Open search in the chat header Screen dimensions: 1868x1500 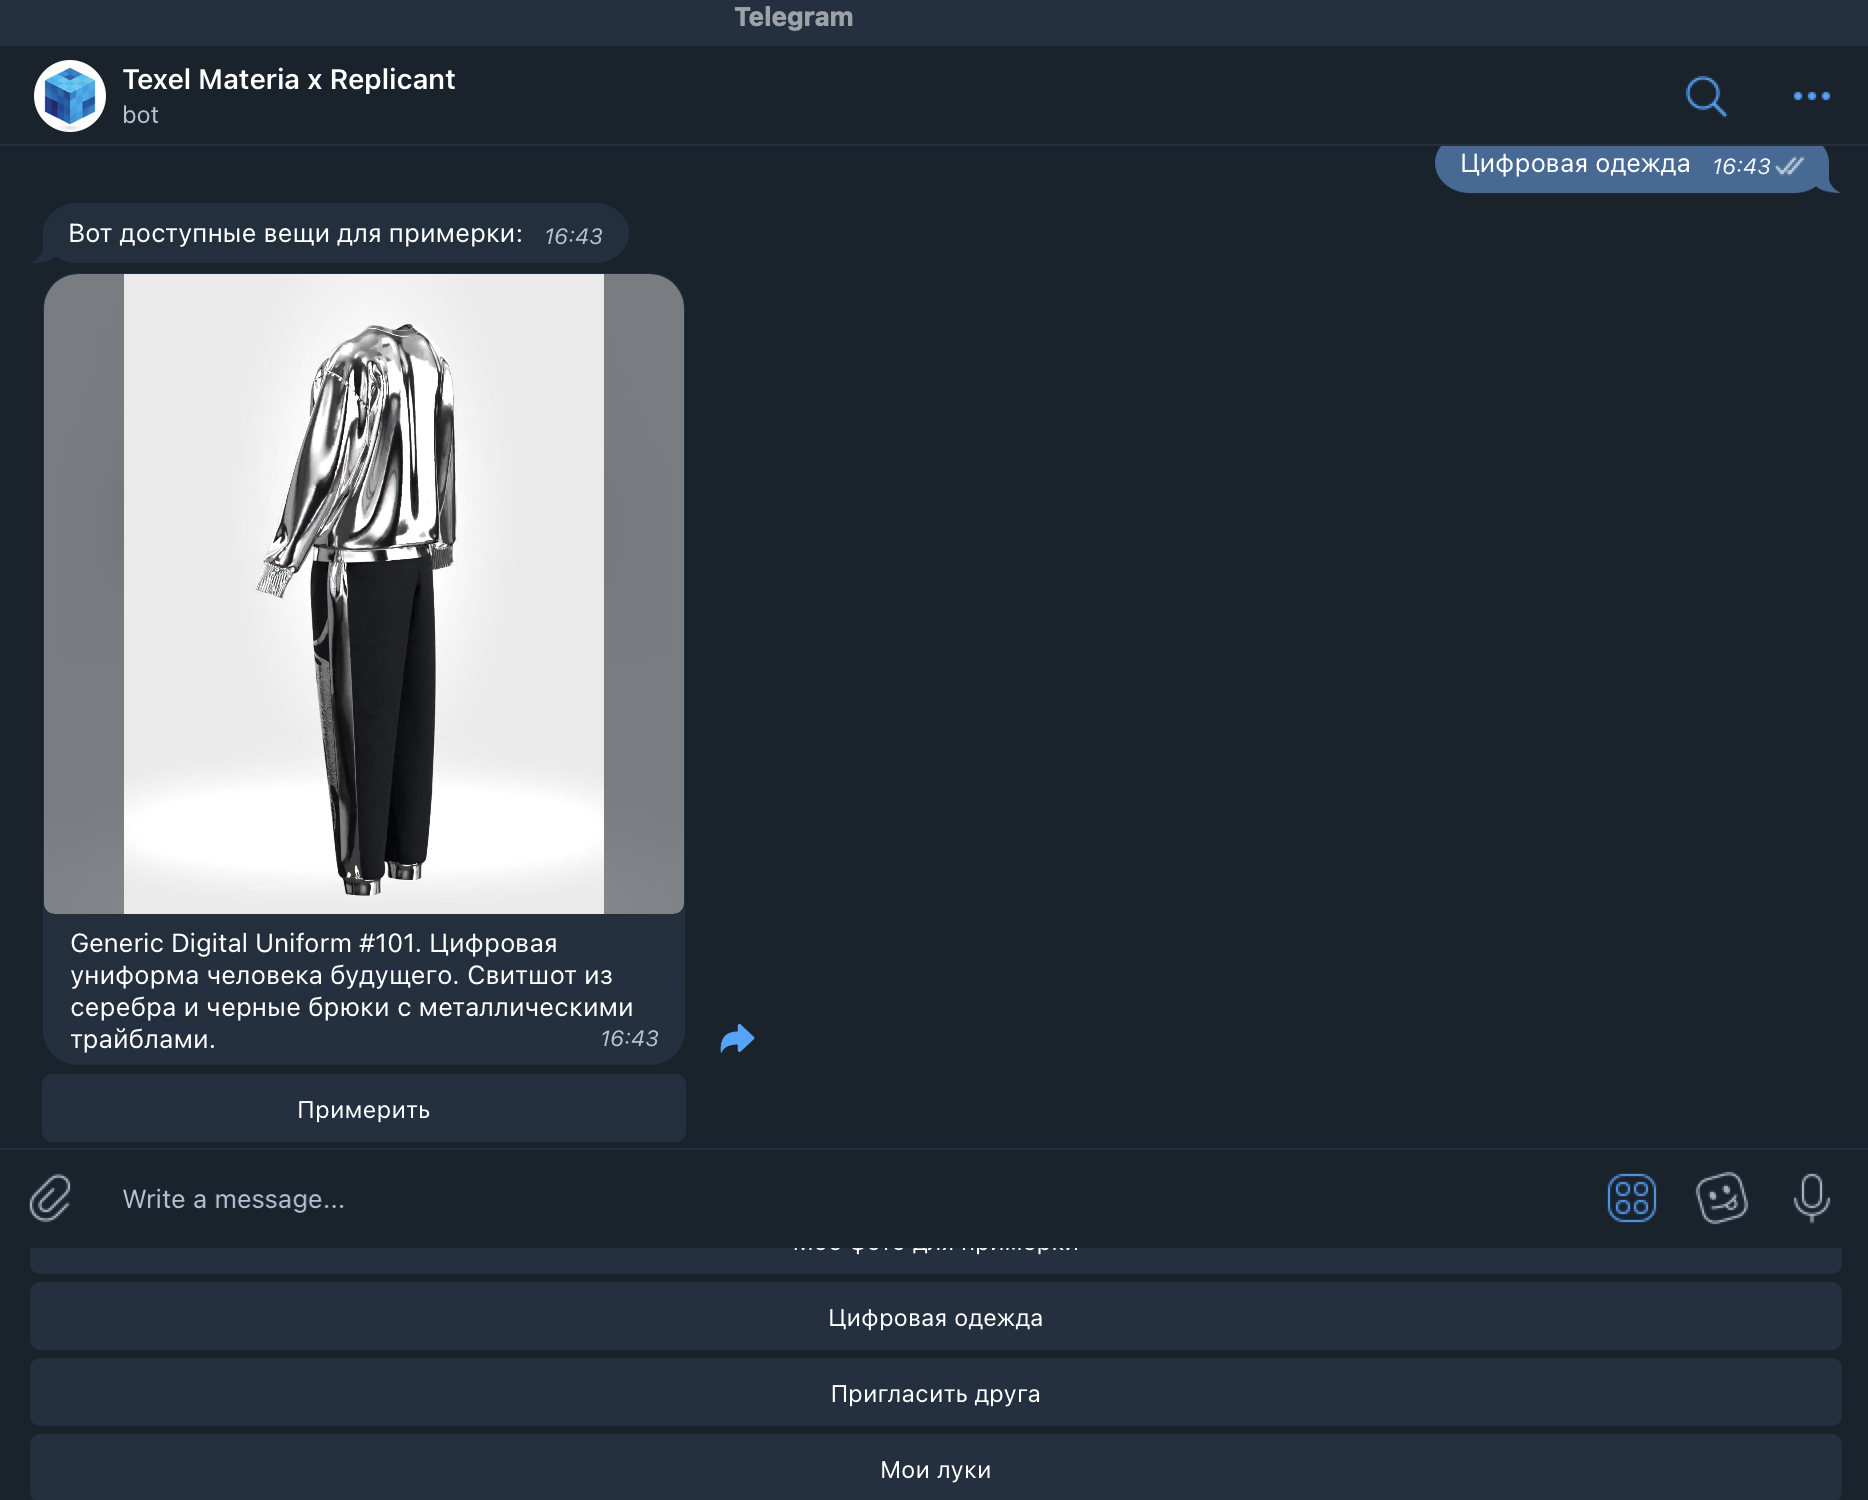click(1706, 96)
